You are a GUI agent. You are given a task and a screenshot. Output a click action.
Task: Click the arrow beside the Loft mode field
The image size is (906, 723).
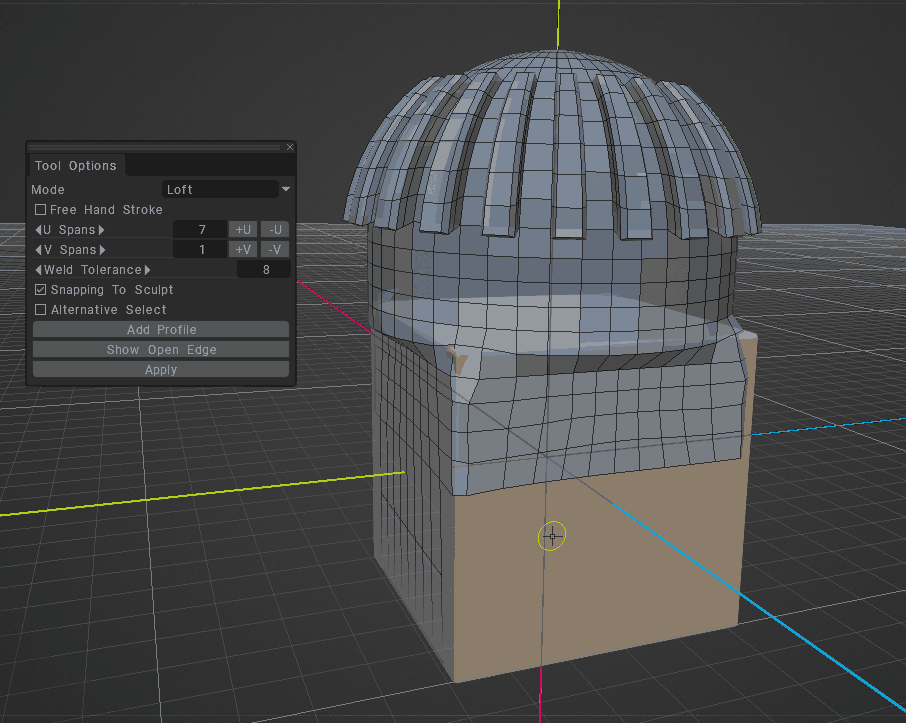(x=286, y=189)
